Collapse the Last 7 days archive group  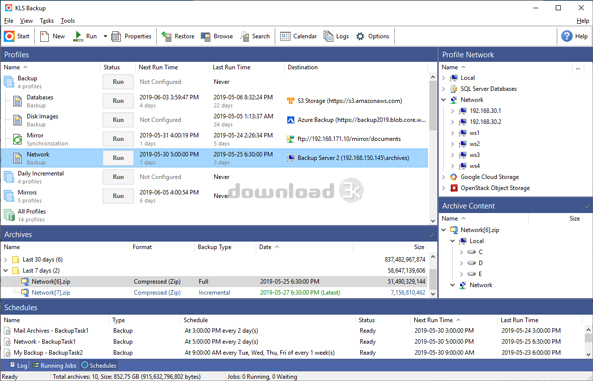[5, 271]
